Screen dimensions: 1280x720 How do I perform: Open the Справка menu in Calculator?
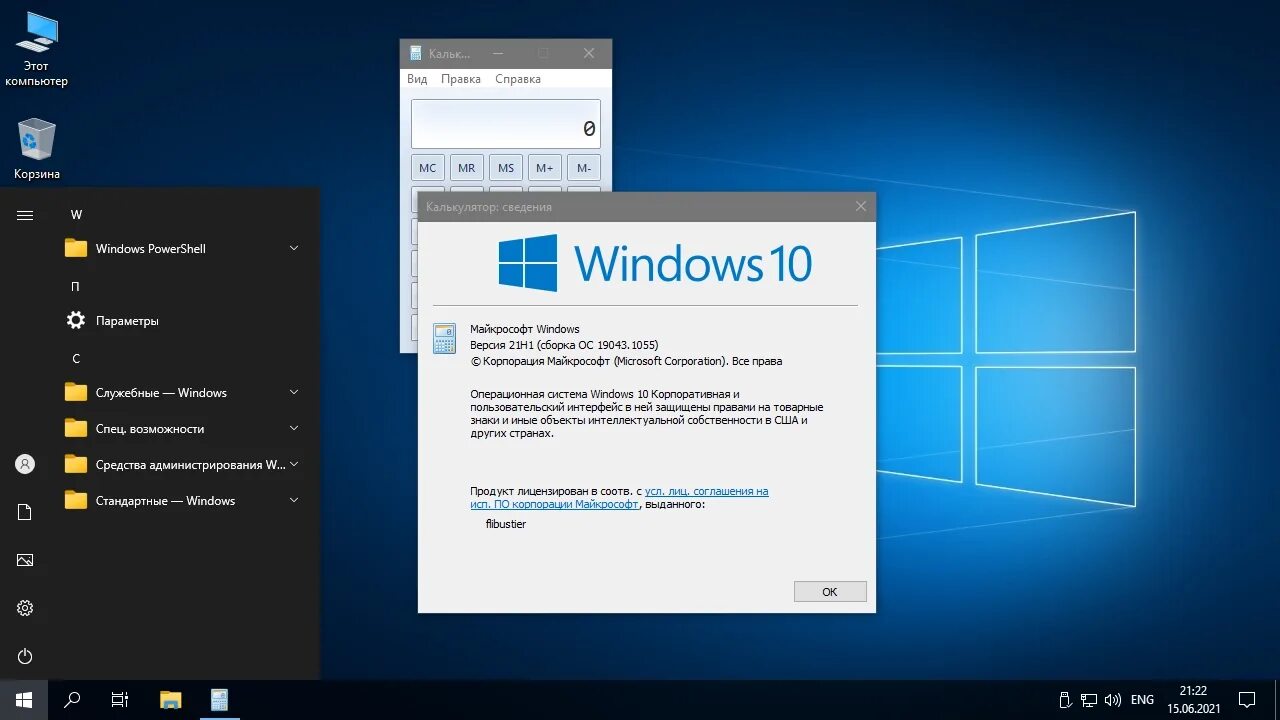pos(518,79)
